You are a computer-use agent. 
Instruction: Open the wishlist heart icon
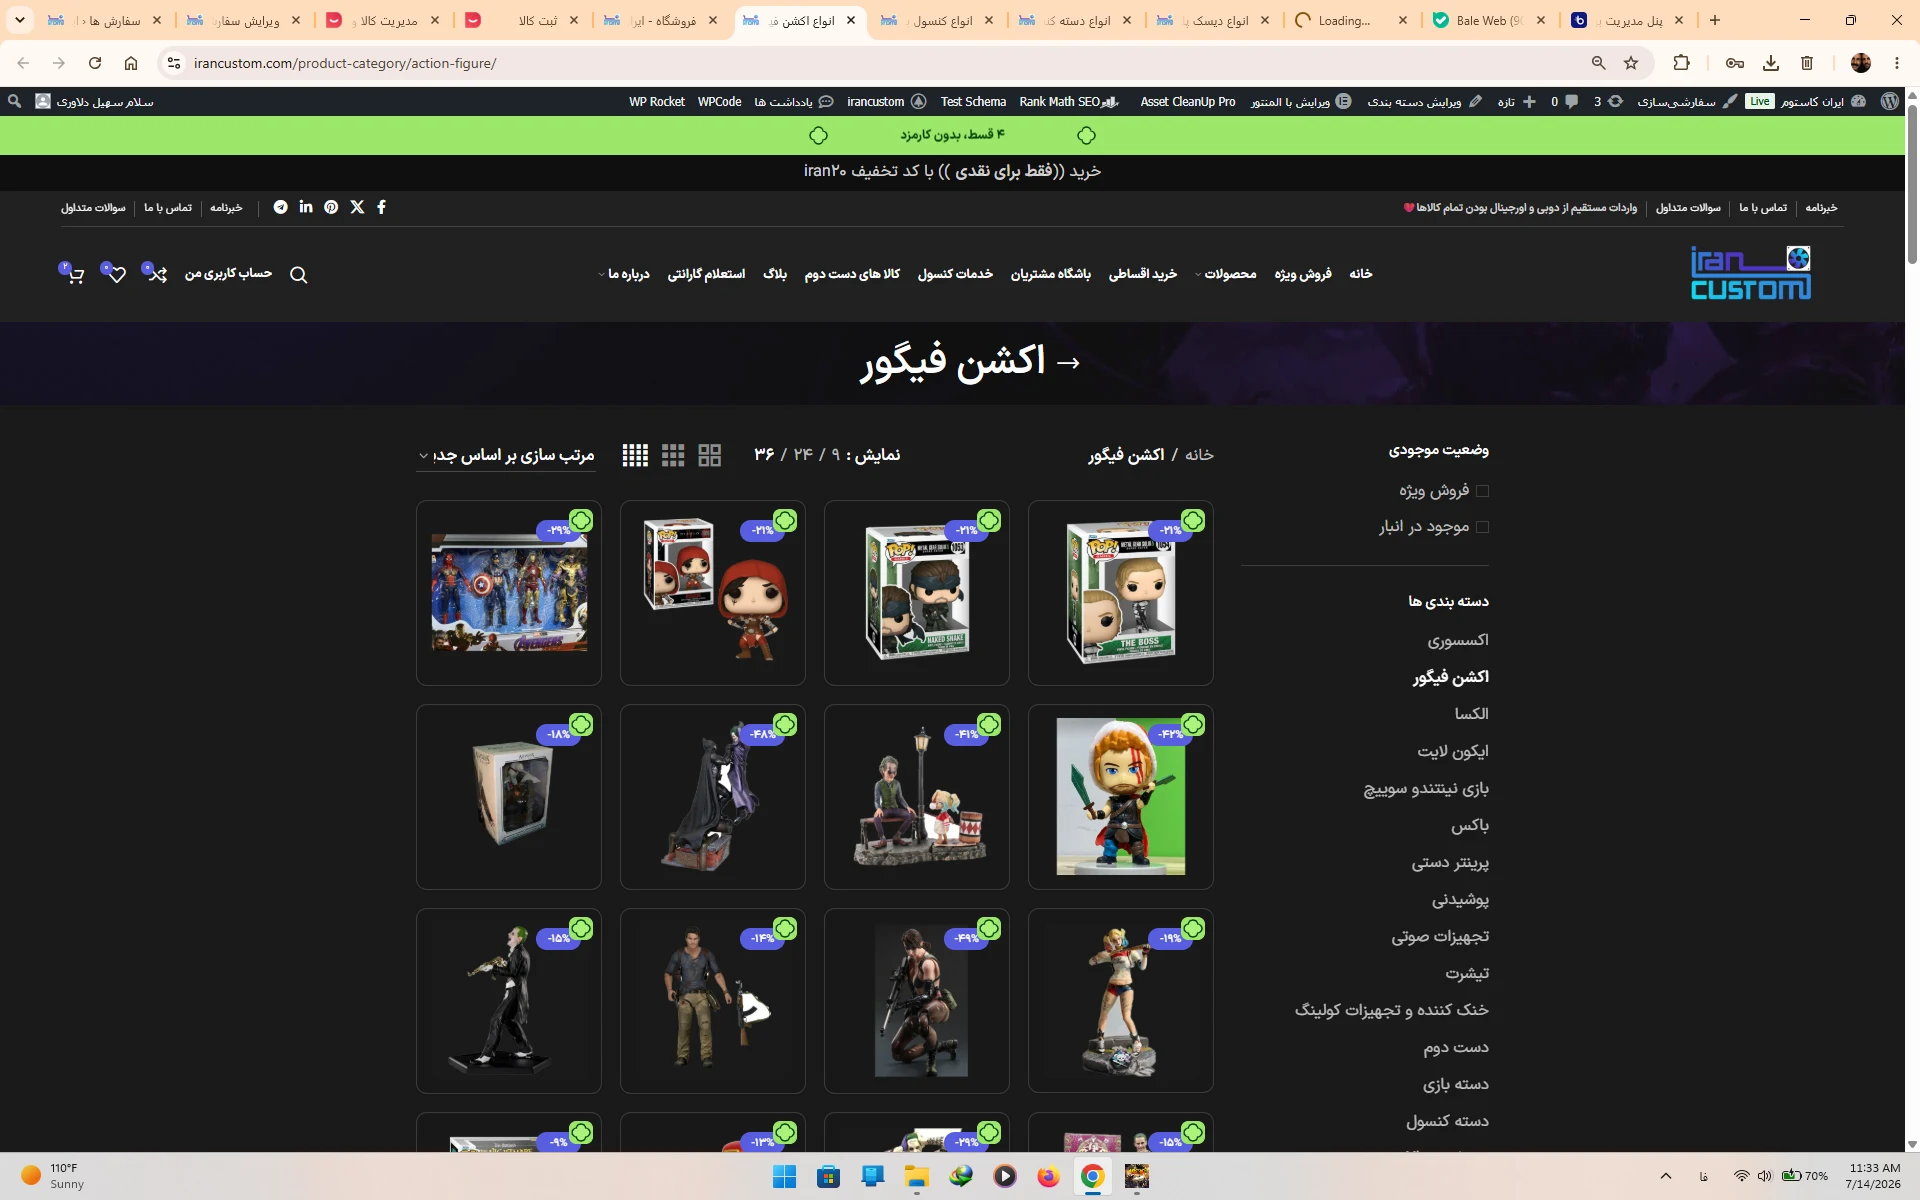coord(115,274)
